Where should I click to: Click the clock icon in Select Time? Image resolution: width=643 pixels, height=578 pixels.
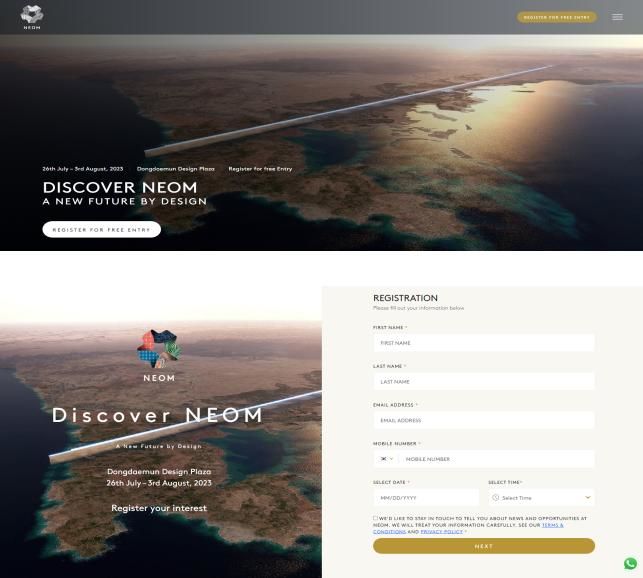point(495,497)
